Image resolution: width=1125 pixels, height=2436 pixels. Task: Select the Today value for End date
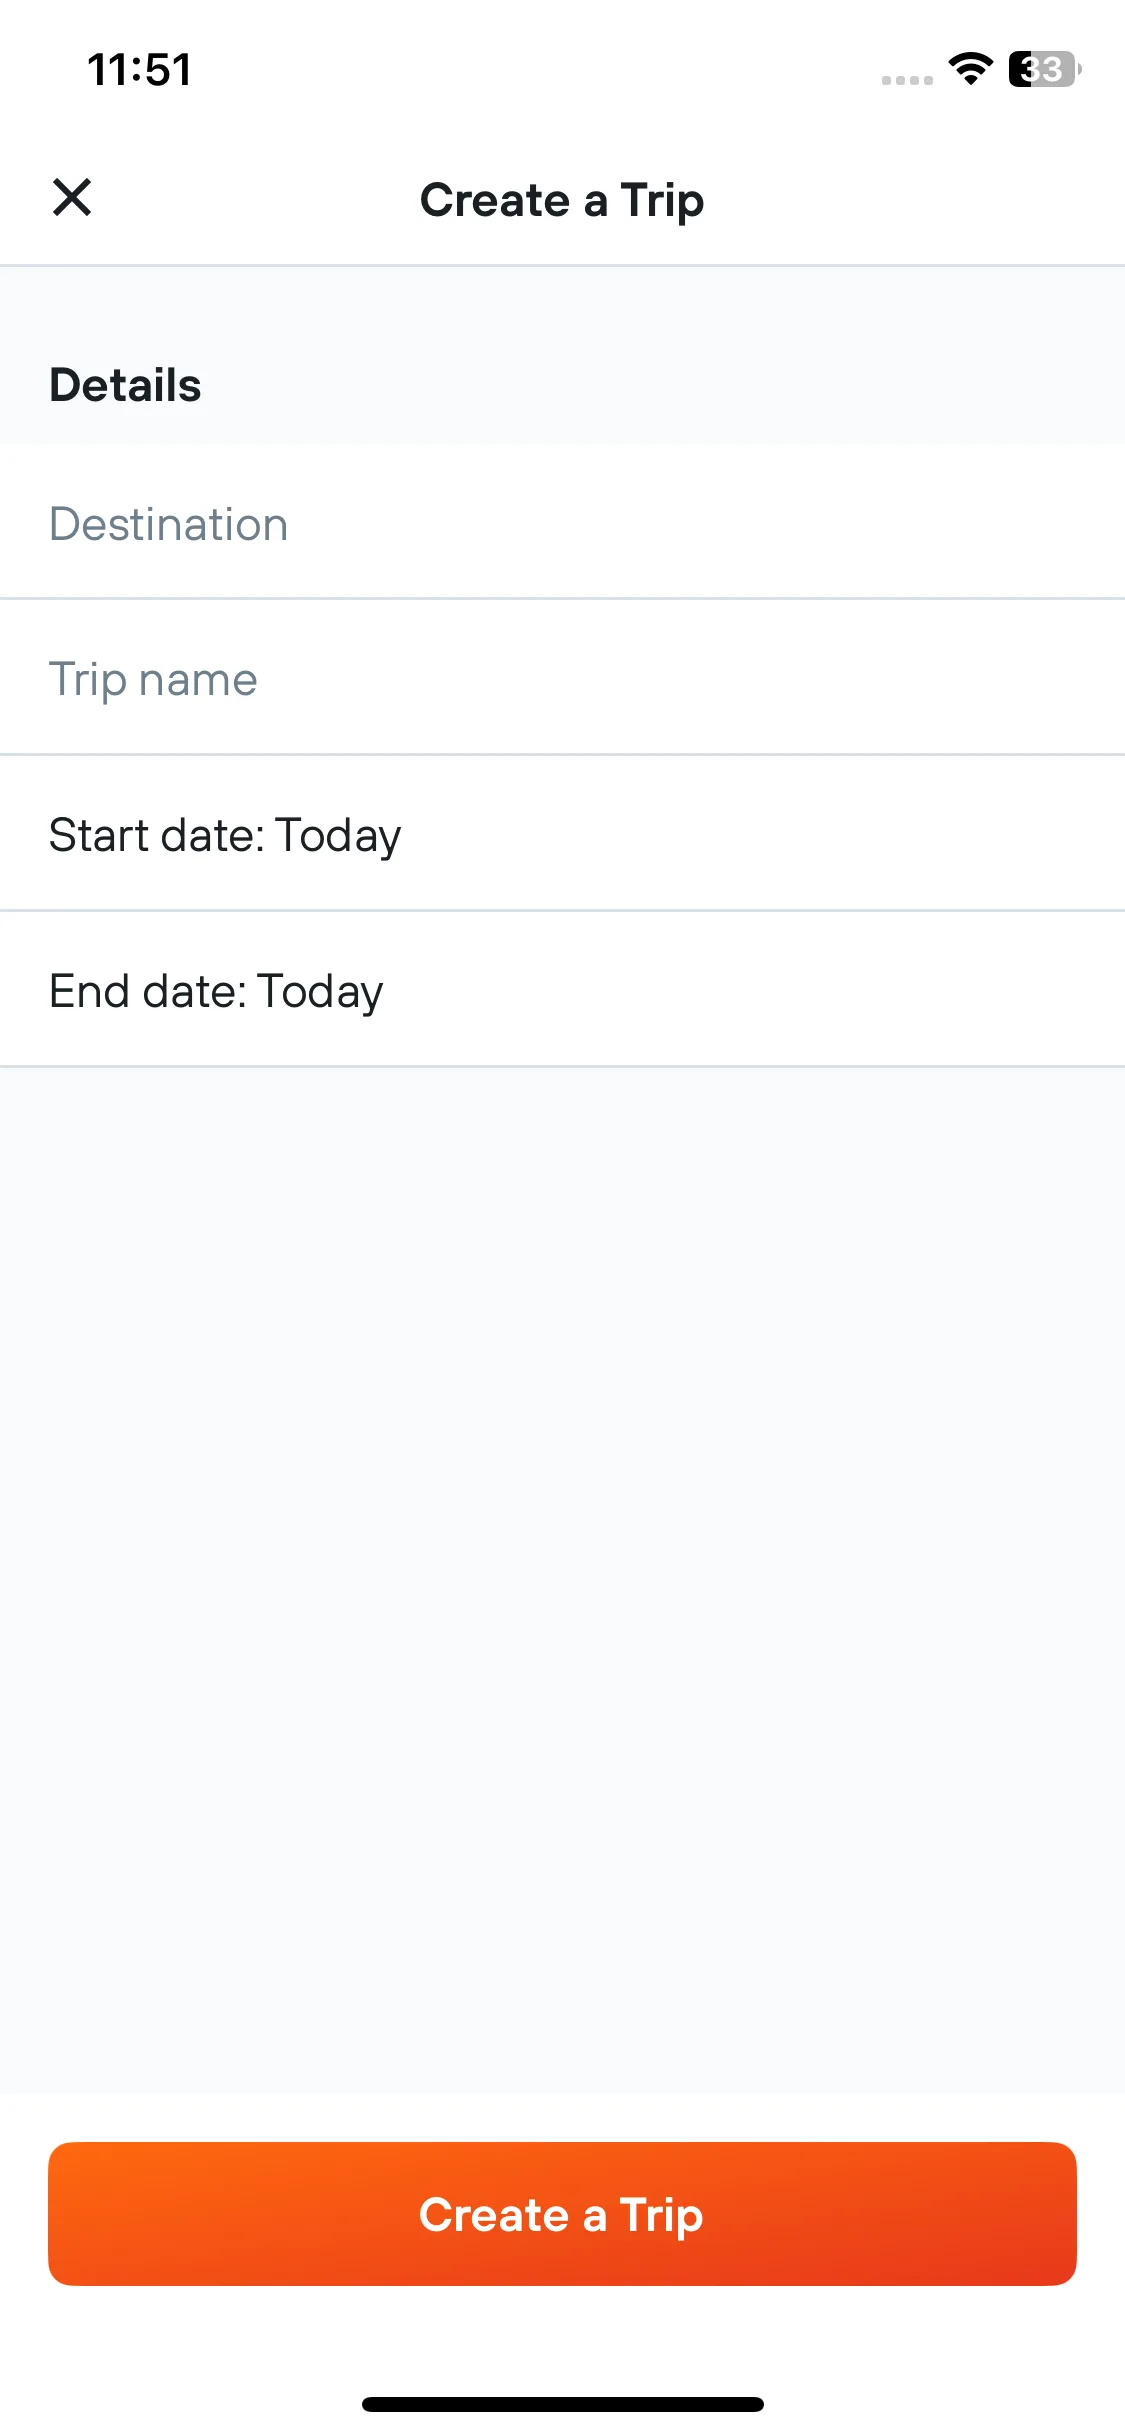(x=320, y=992)
